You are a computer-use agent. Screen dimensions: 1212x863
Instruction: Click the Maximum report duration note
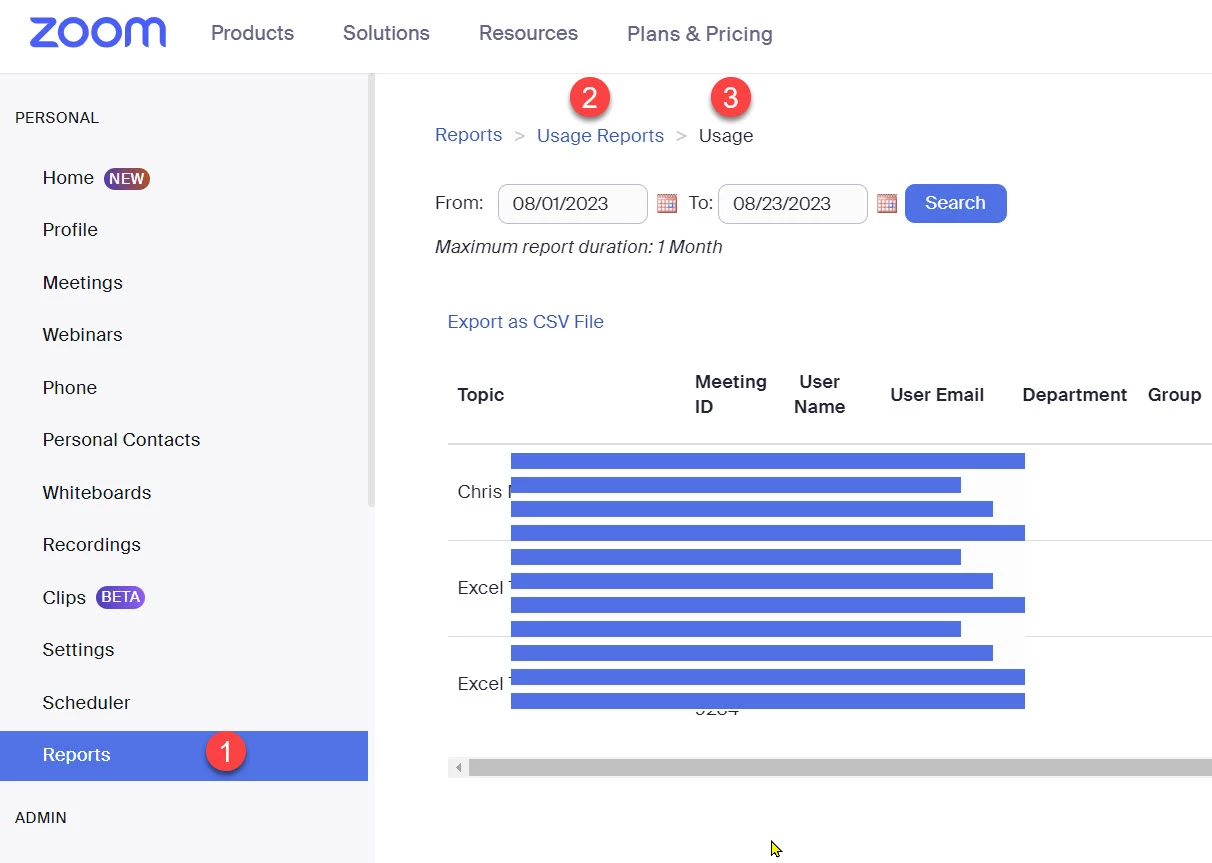[x=578, y=247]
